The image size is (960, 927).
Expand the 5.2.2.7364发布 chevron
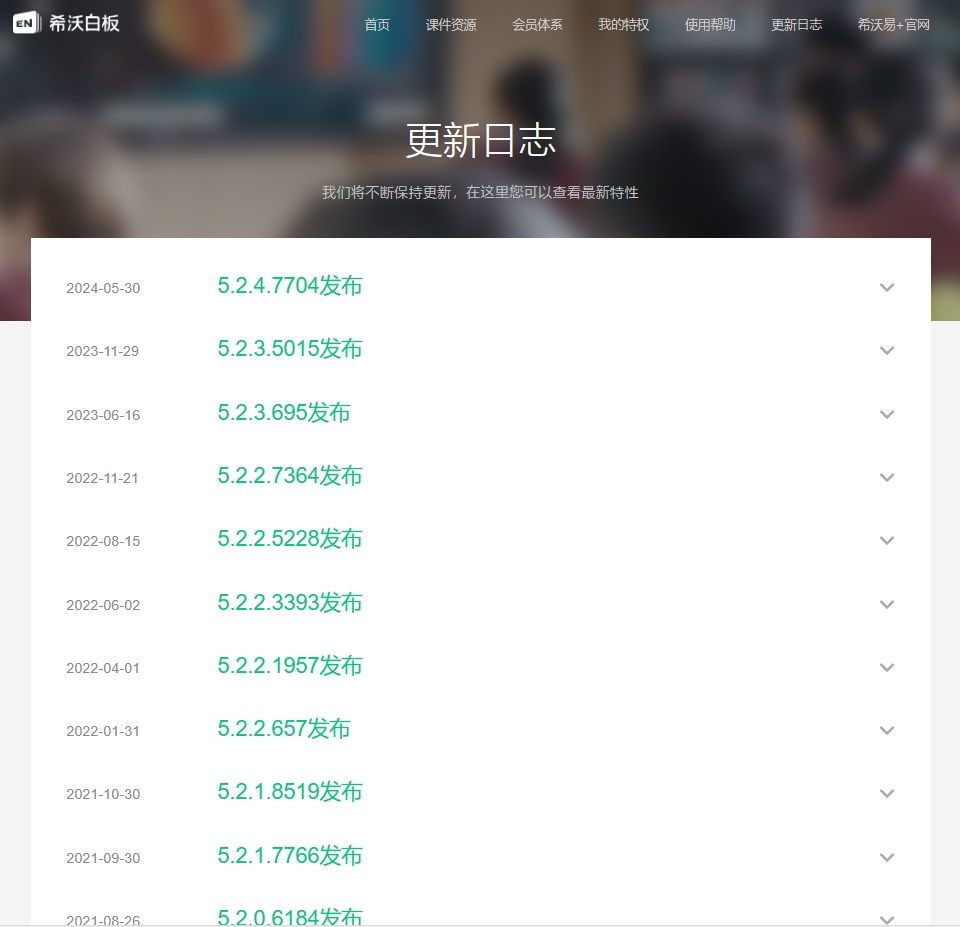click(x=887, y=477)
